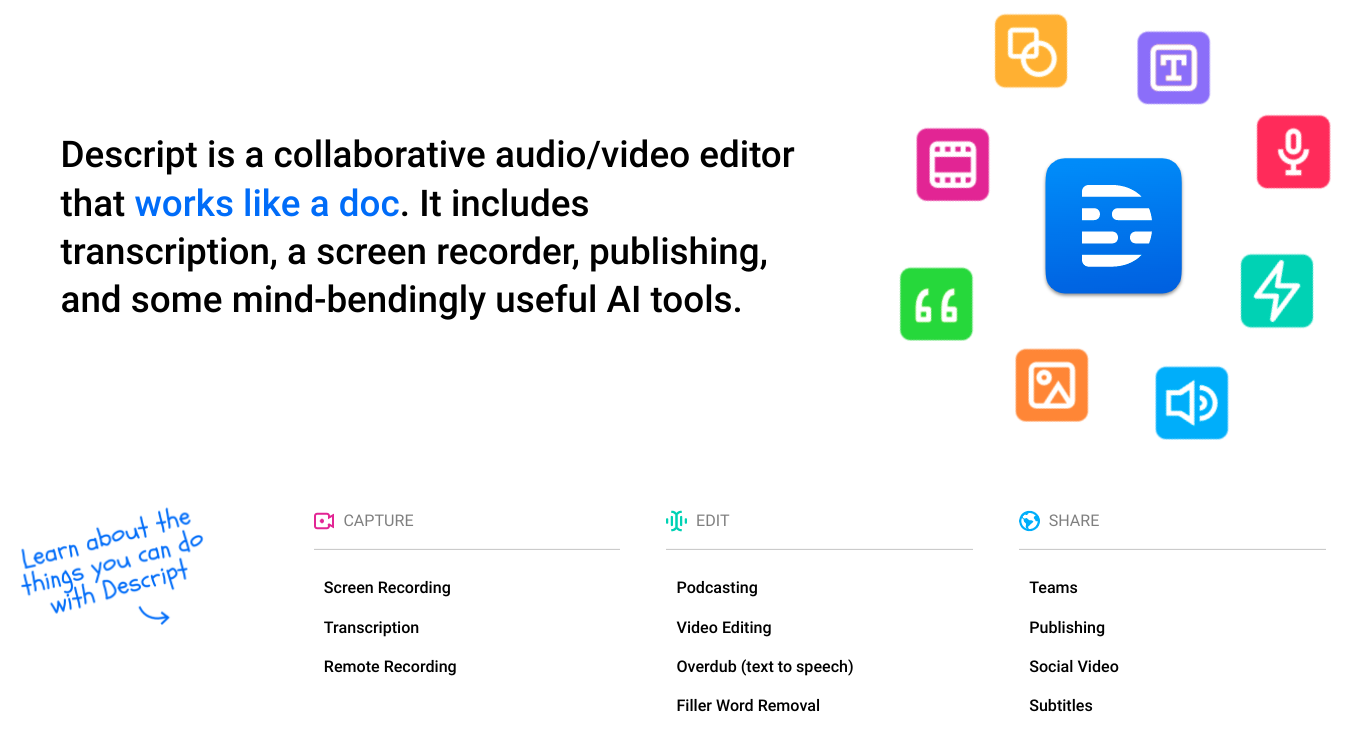
Task: Open Overdub (text to speech) link
Action: 765,667
